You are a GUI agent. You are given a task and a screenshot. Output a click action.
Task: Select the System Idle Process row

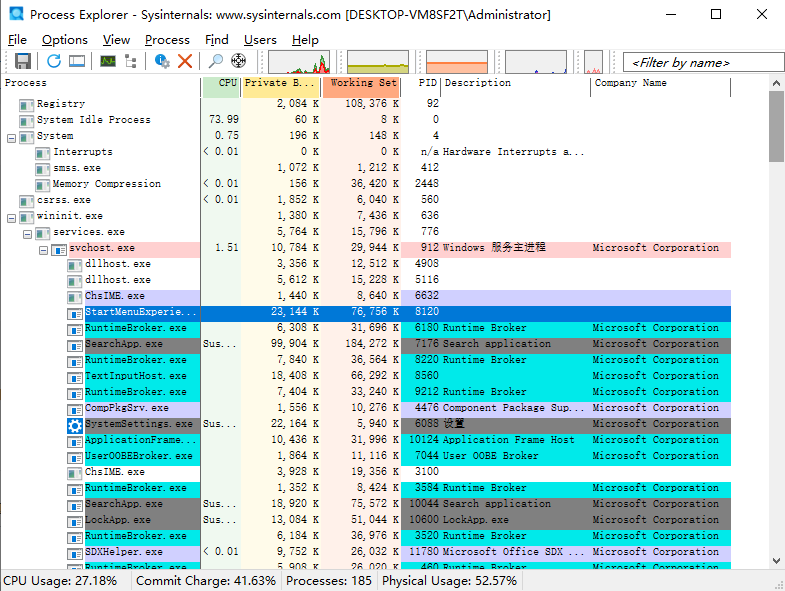tap(365, 120)
